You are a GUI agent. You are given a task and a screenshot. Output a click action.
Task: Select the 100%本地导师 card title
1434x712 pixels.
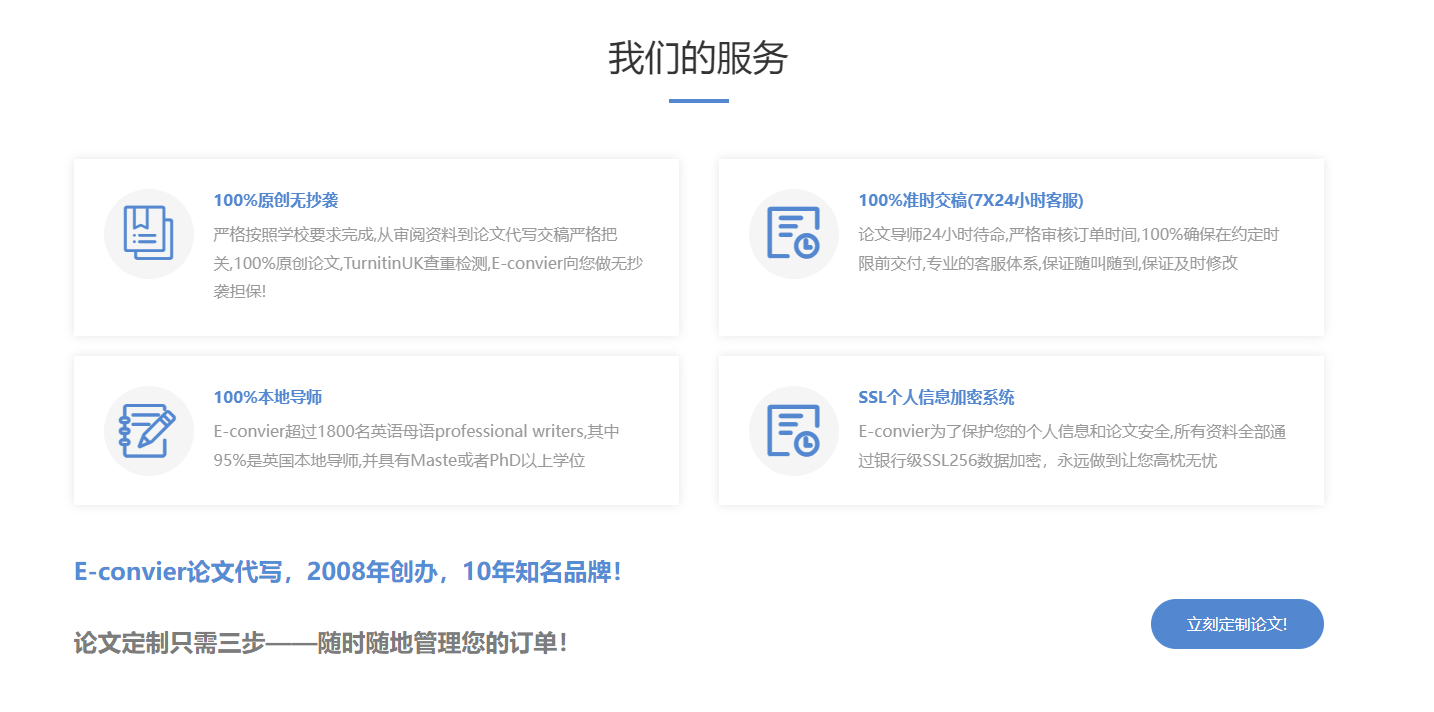[268, 397]
